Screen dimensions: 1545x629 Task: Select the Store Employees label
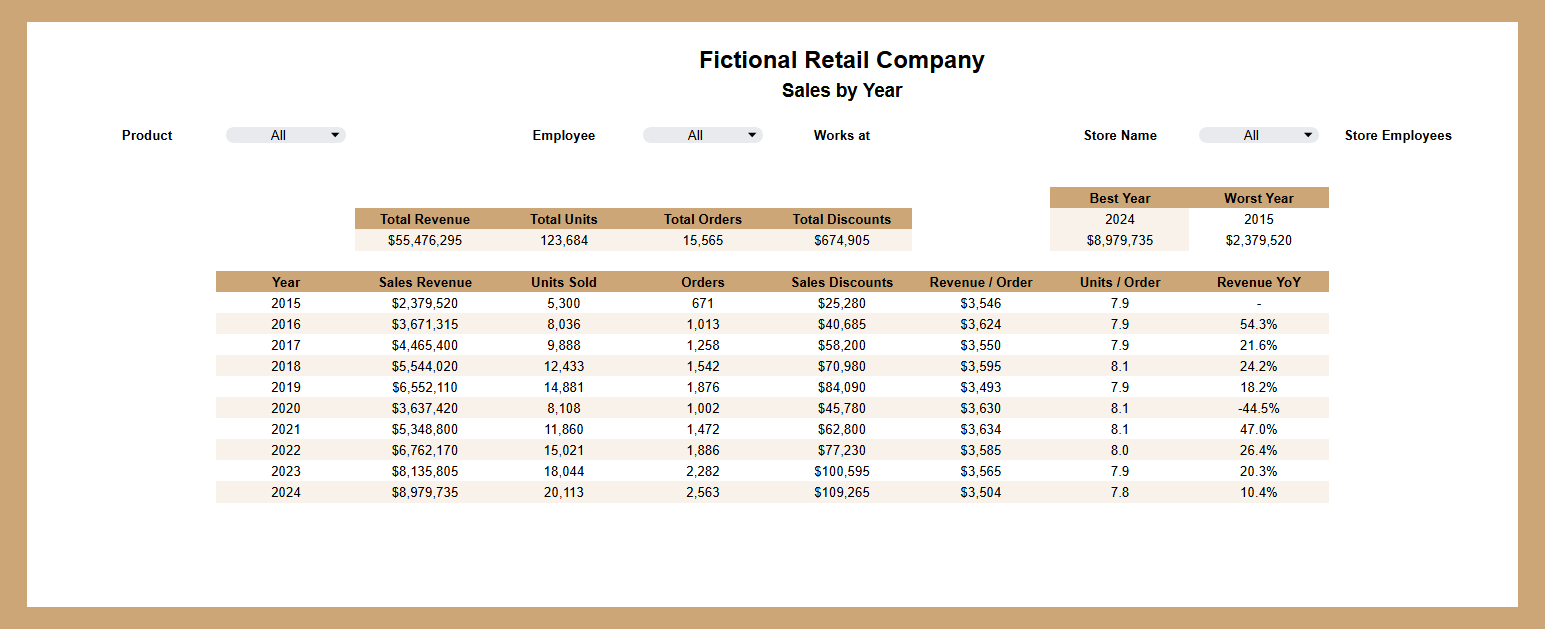pos(1397,135)
